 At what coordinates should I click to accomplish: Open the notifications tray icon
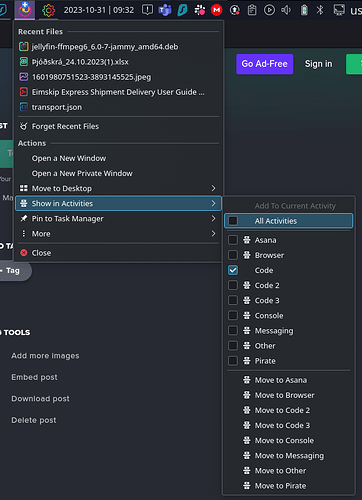[x=147, y=10]
